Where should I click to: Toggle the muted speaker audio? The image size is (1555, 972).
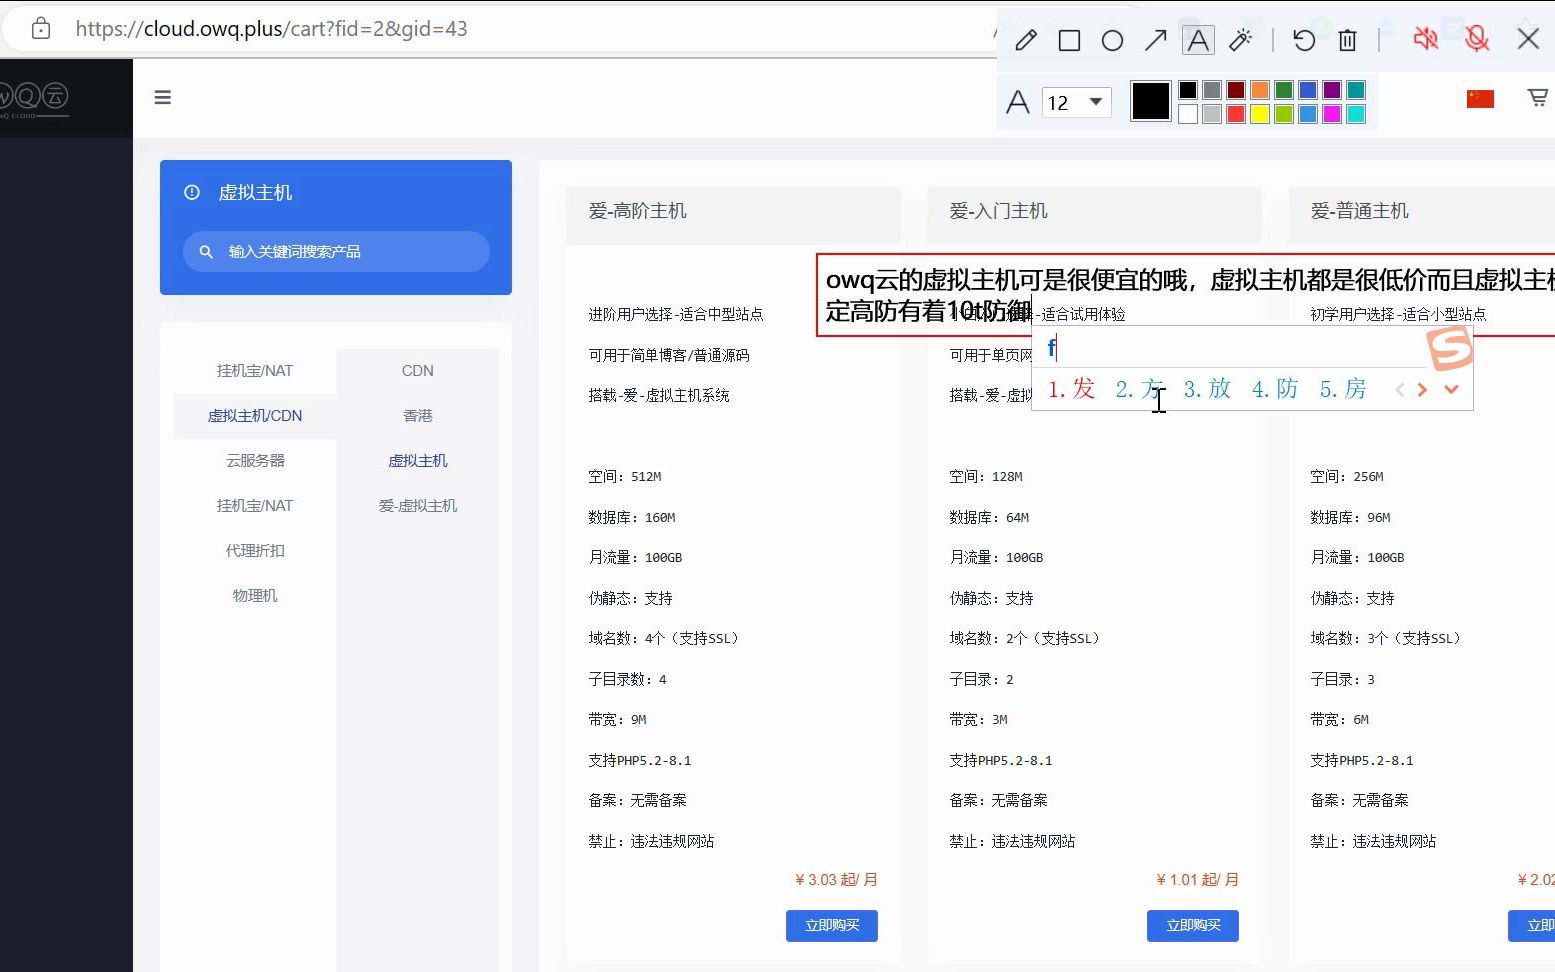[1426, 39]
